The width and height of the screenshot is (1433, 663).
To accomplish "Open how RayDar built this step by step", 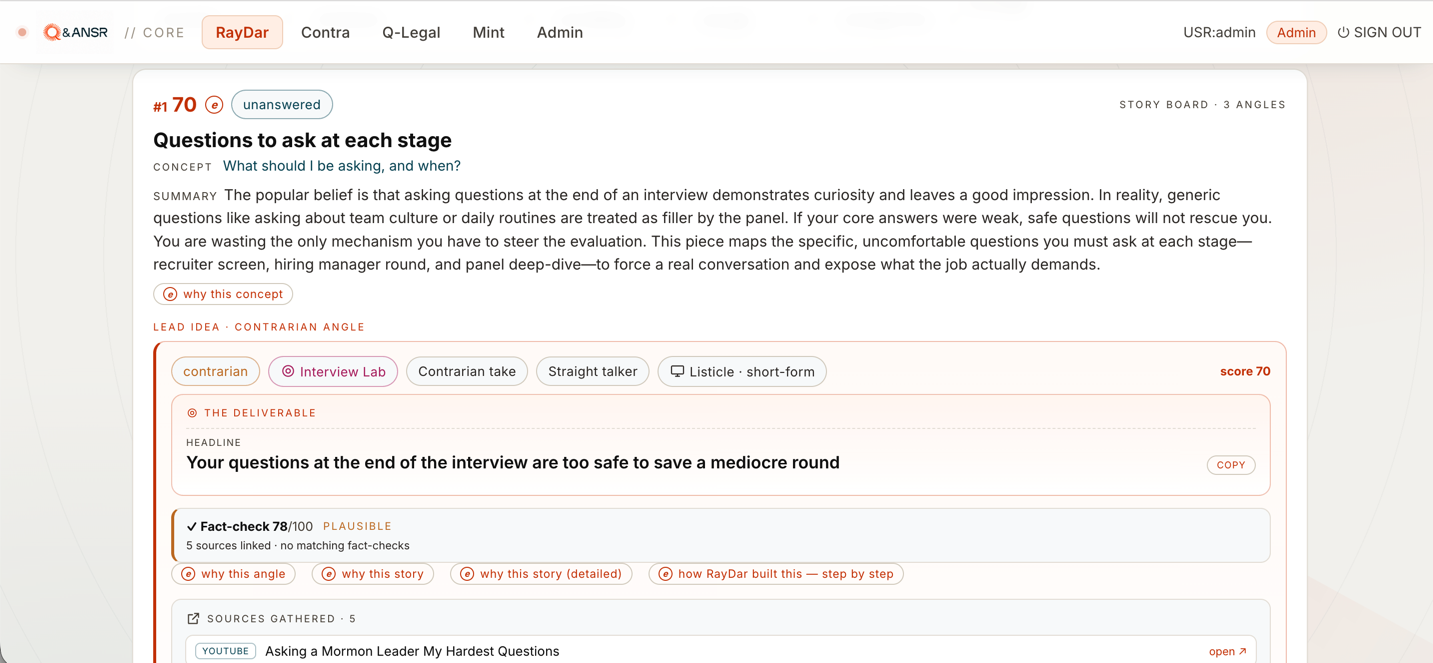I will coord(777,574).
